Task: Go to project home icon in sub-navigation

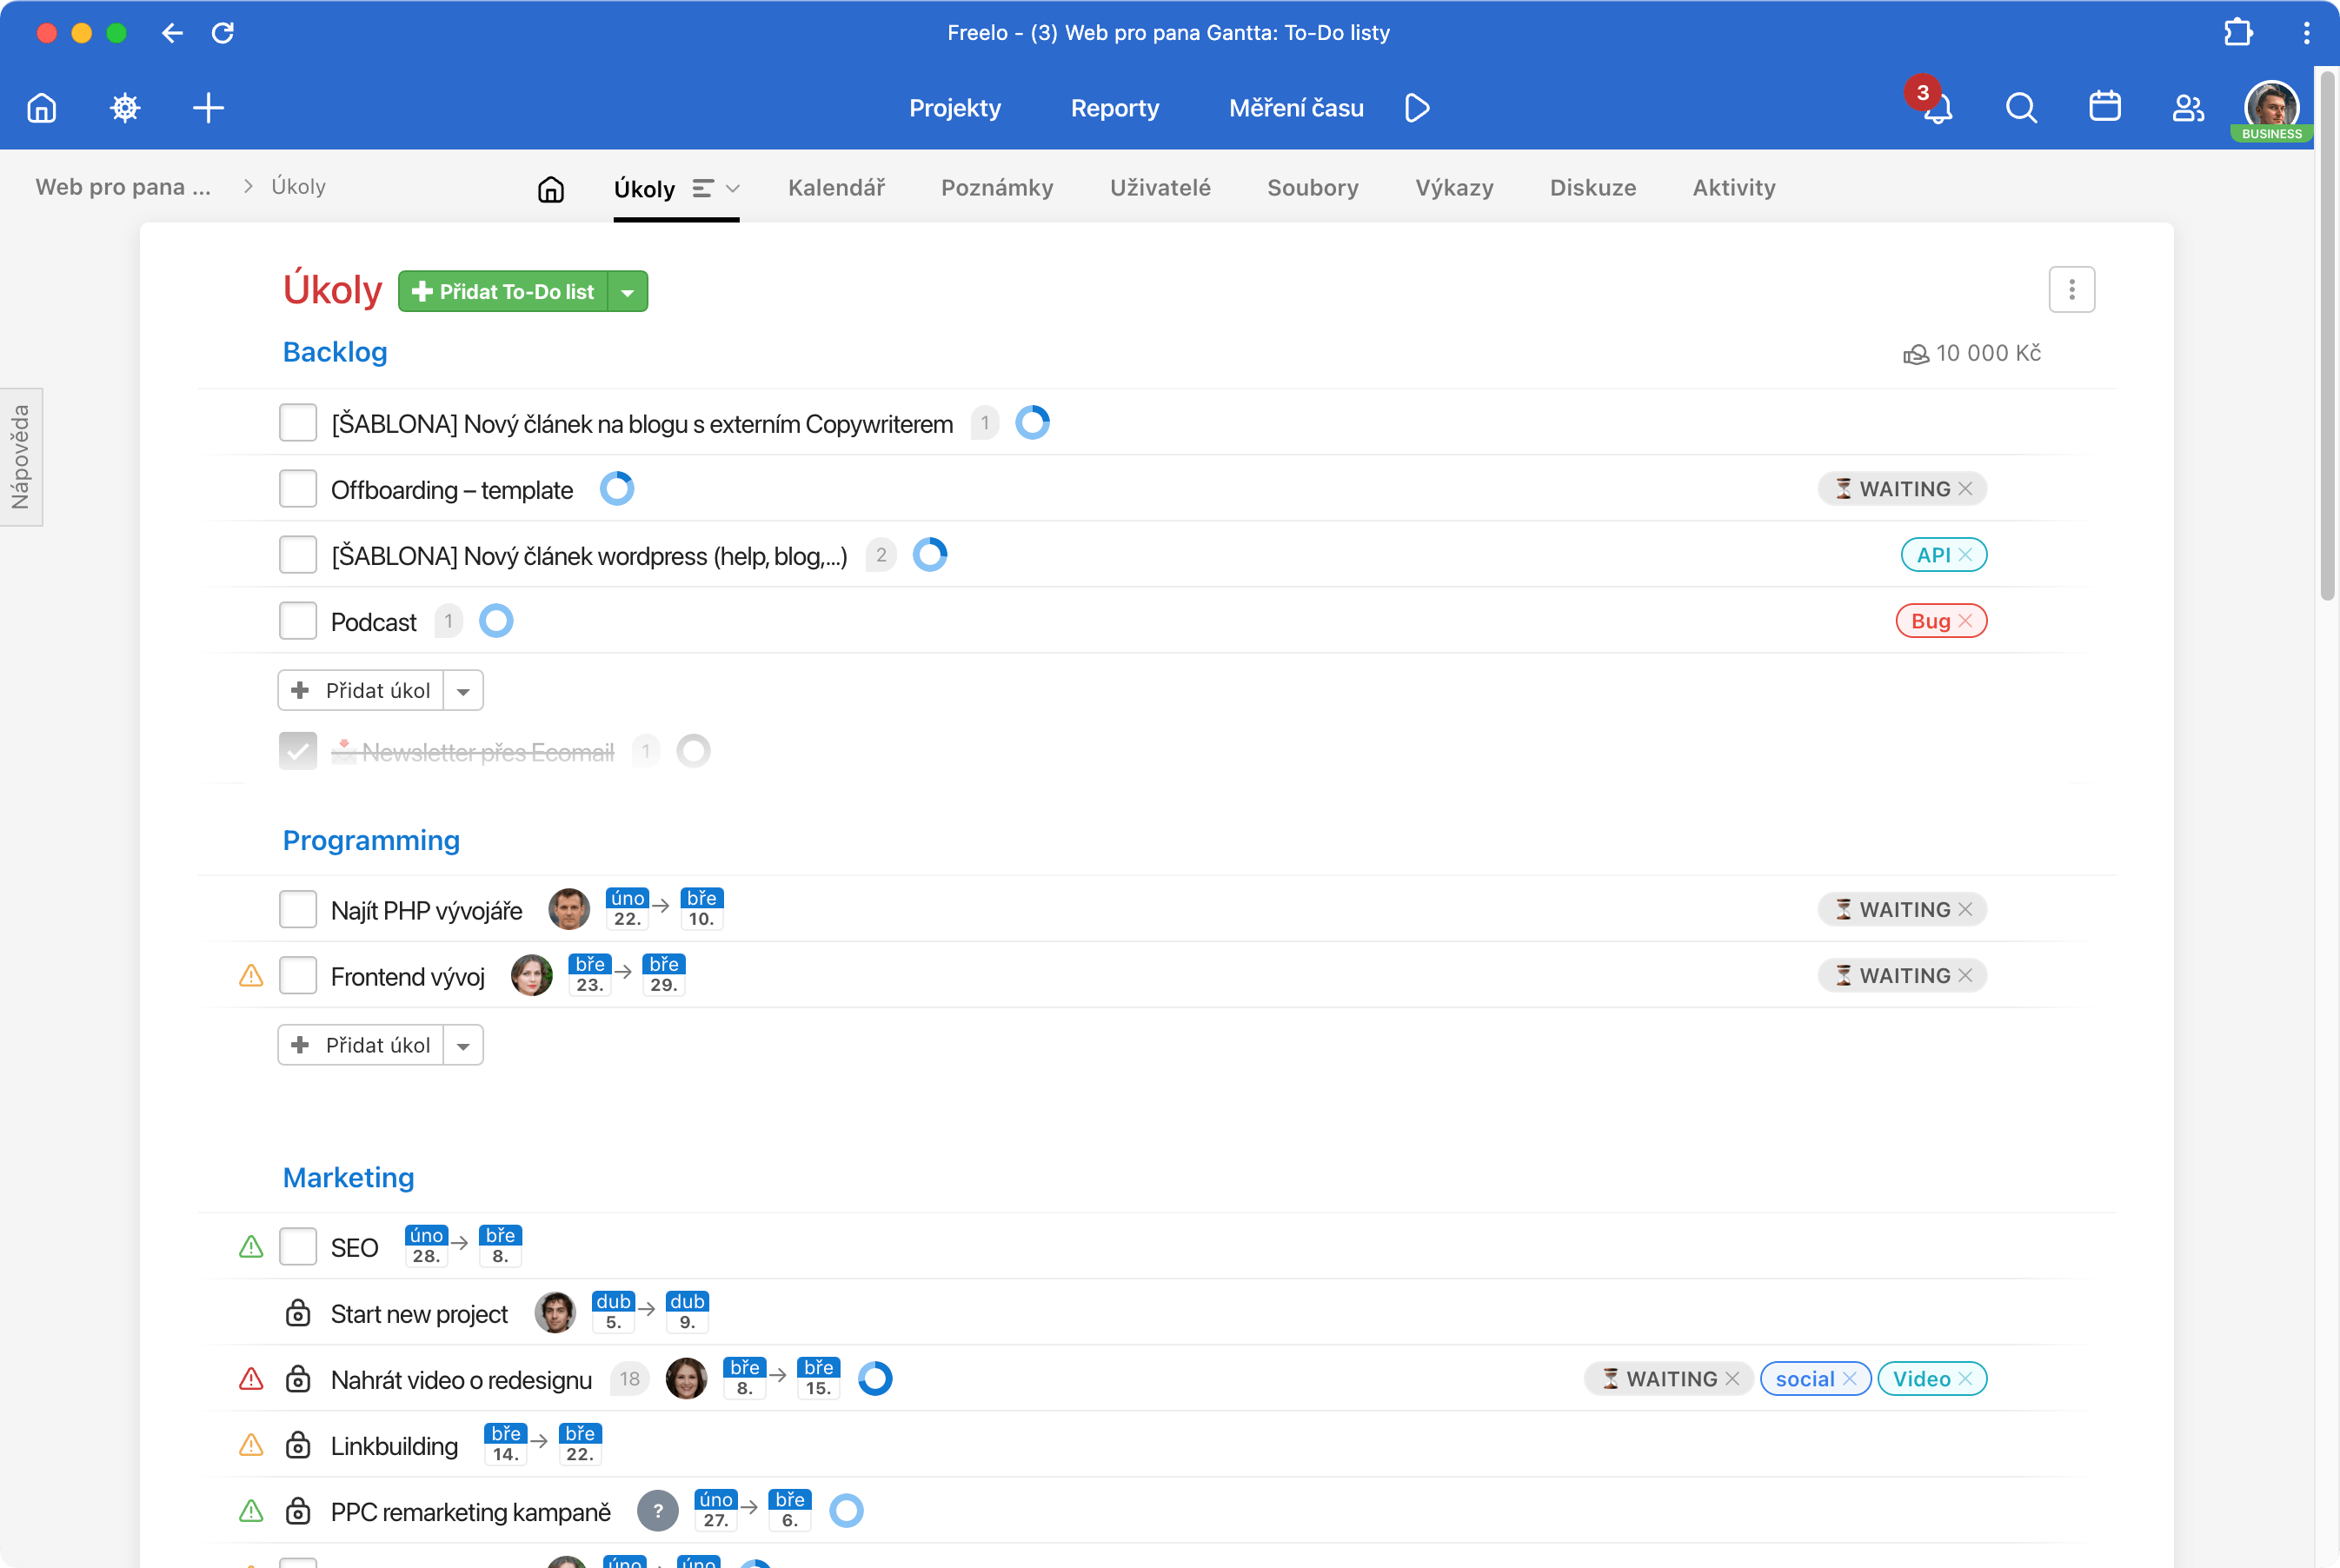Action: pos(551,189)
